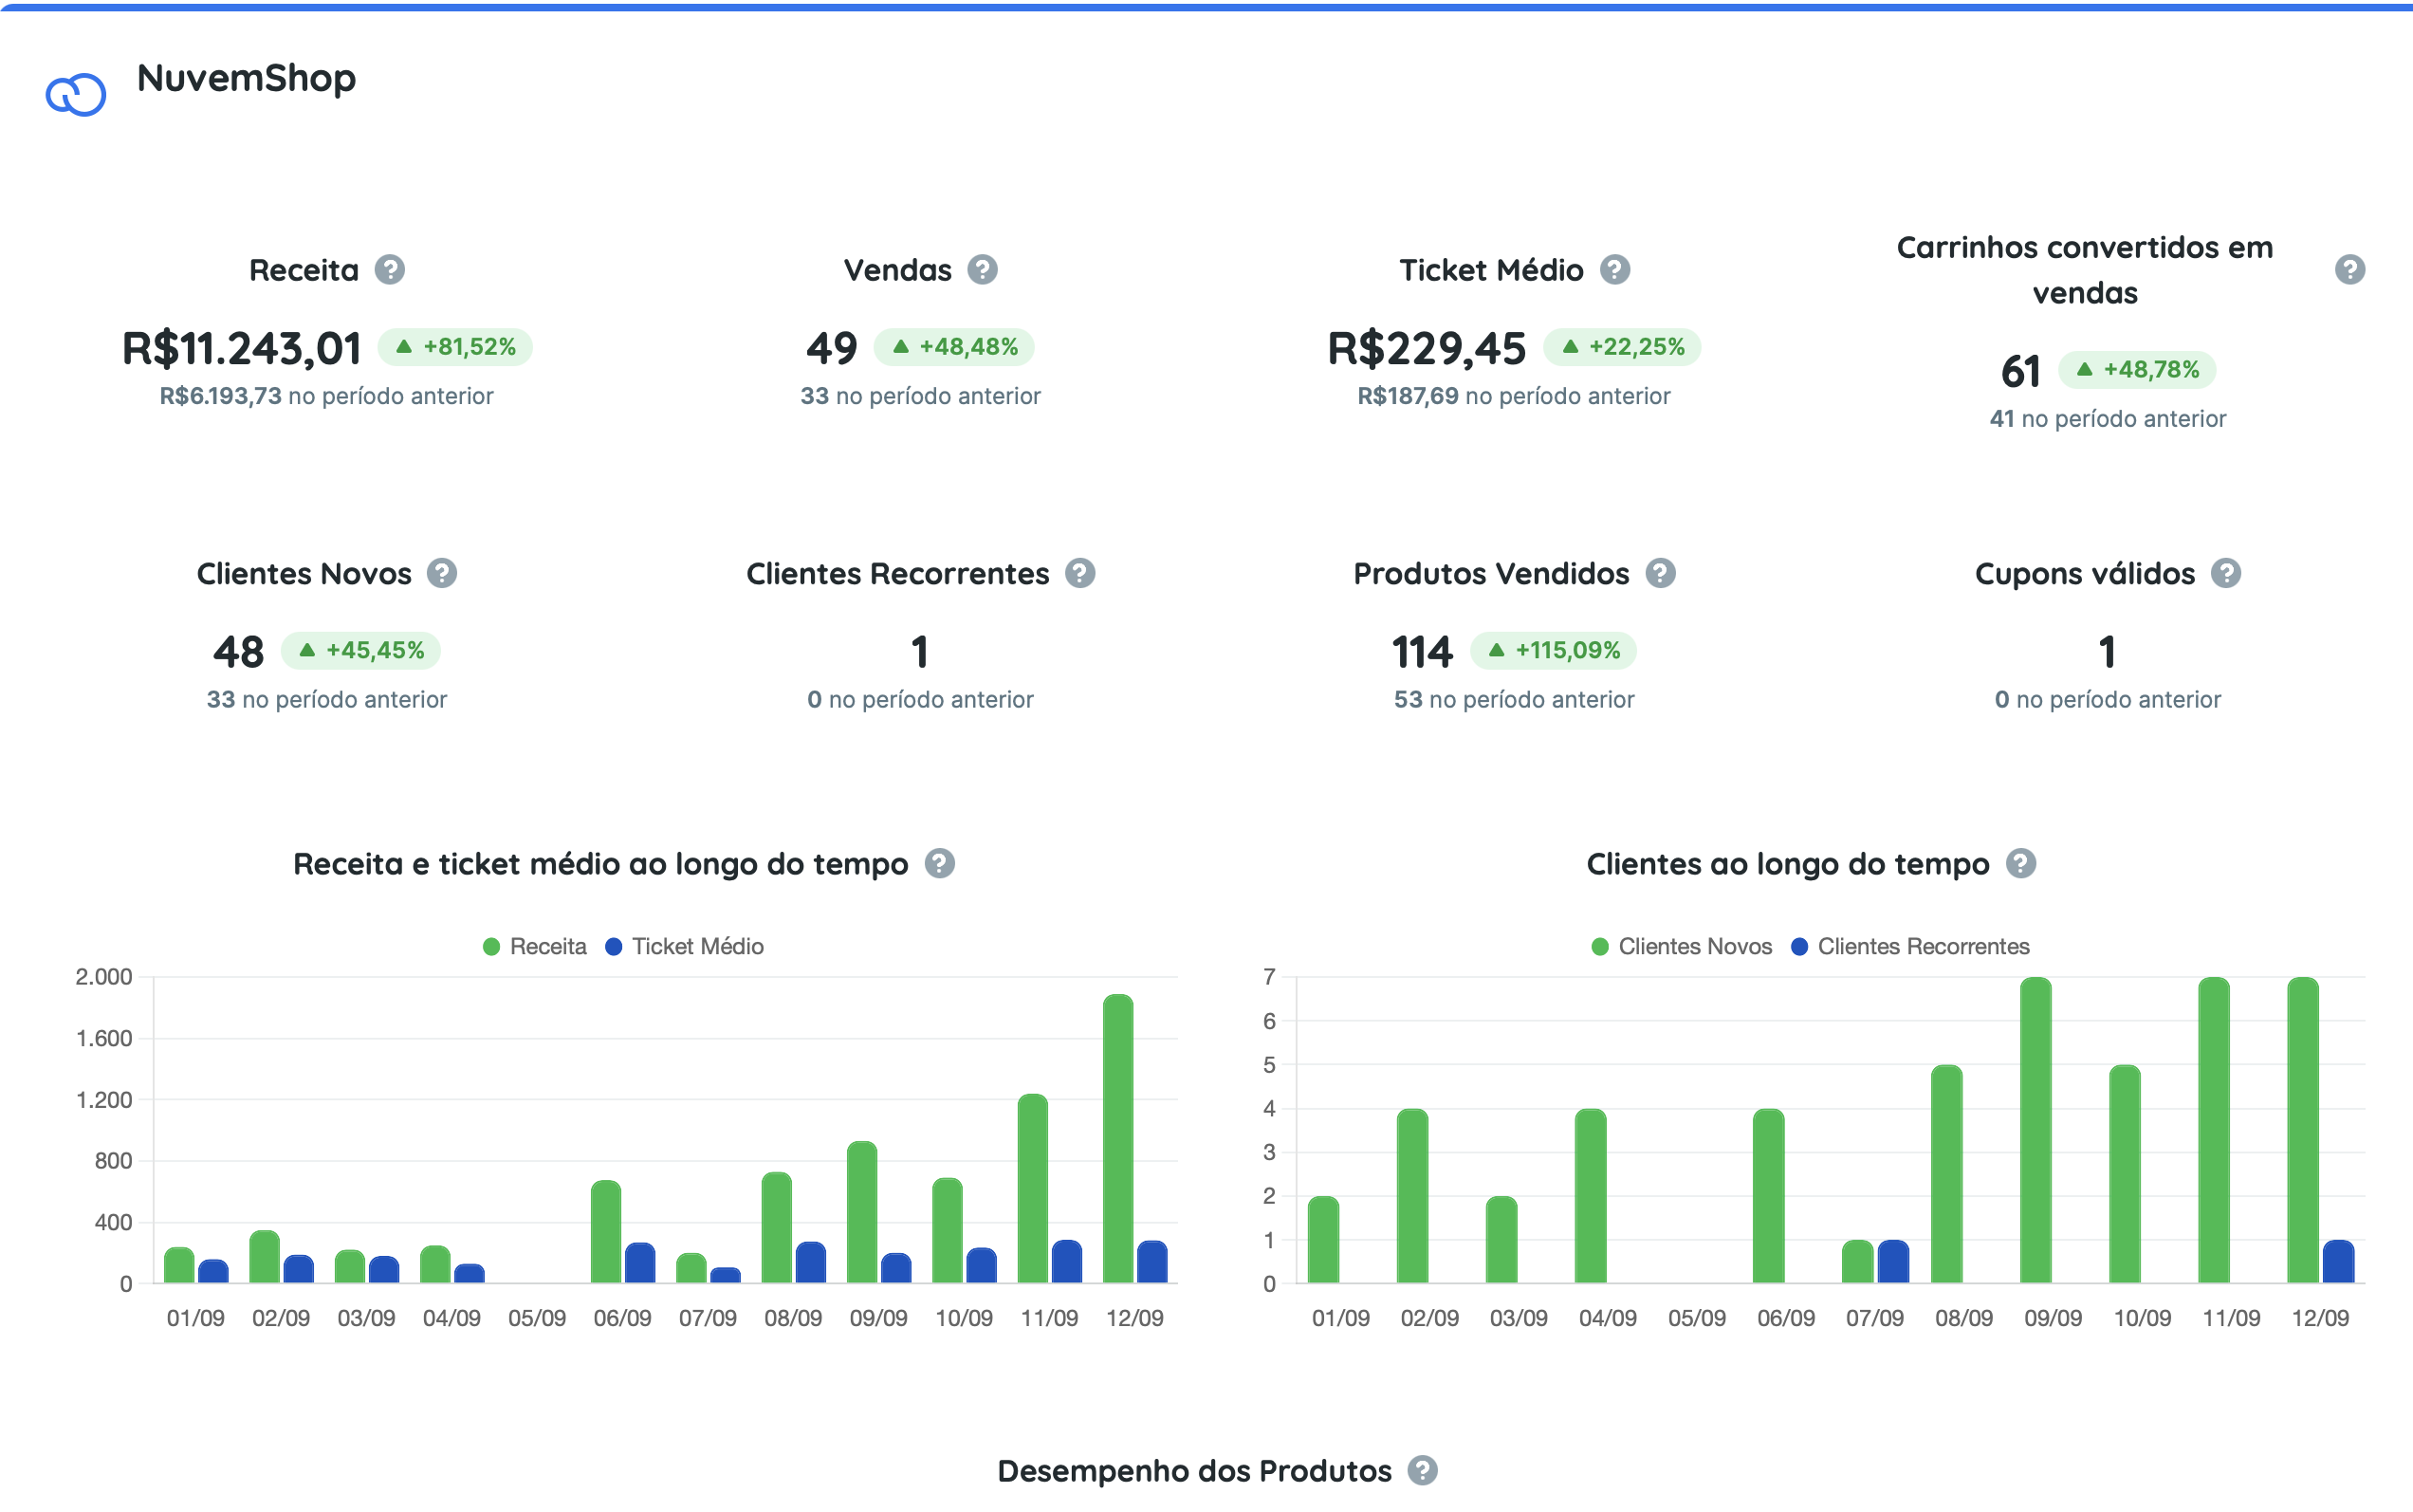Open help icon next to Desempenho dos Produtos
This screenshot has height=1512, width=2413.
(x=1422, y=1471)
